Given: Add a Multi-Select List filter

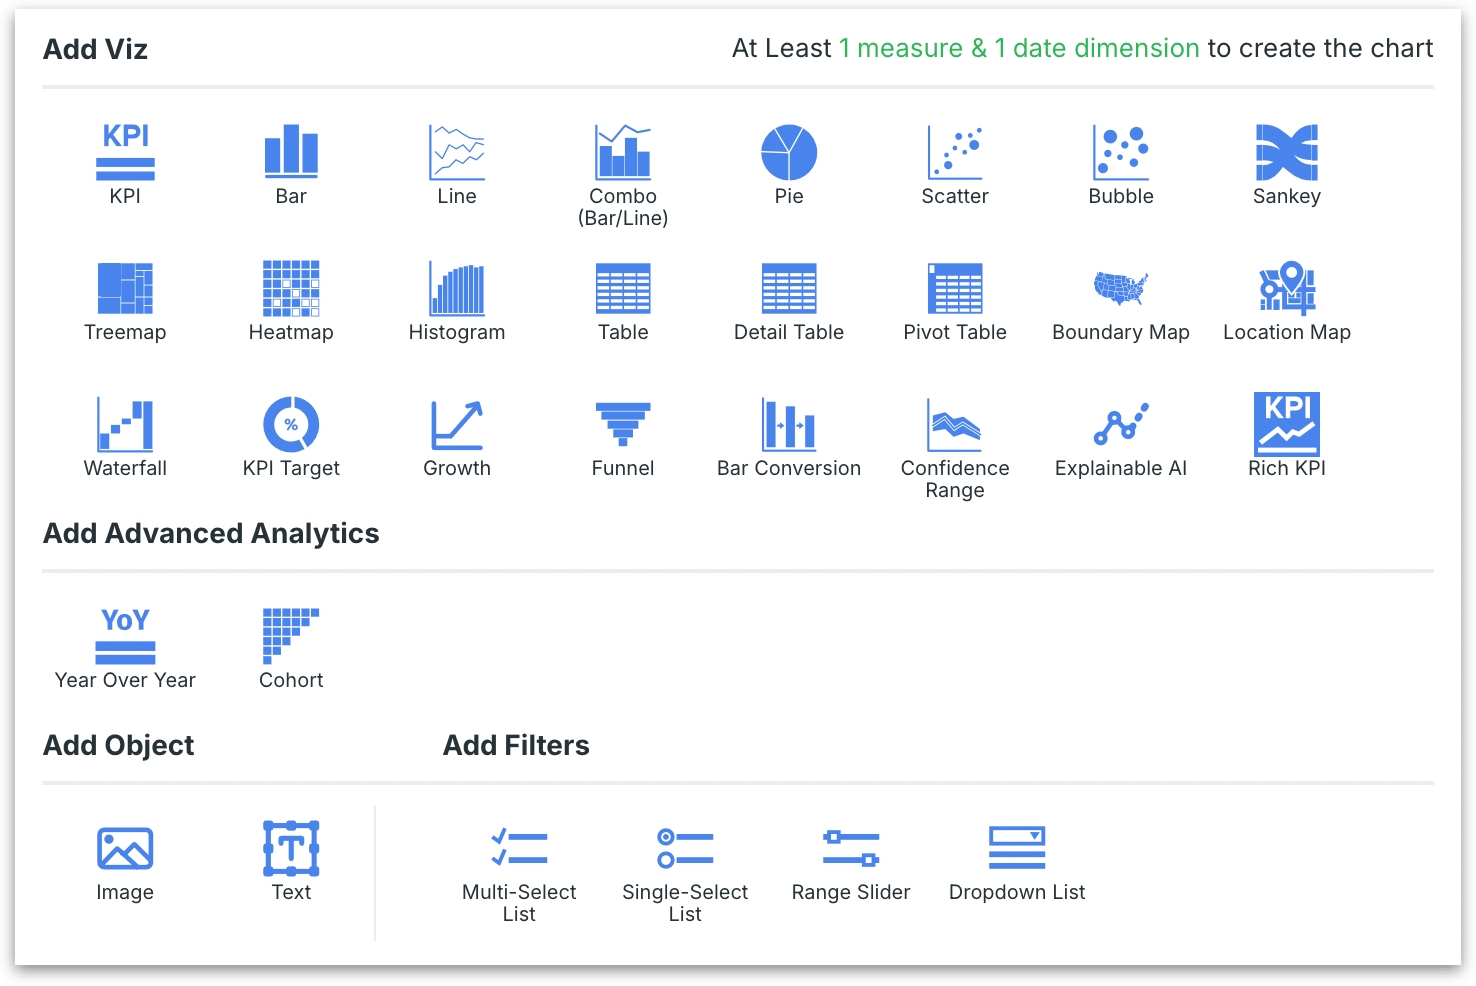Looking at the screenshot, I should tap(519, 849).
